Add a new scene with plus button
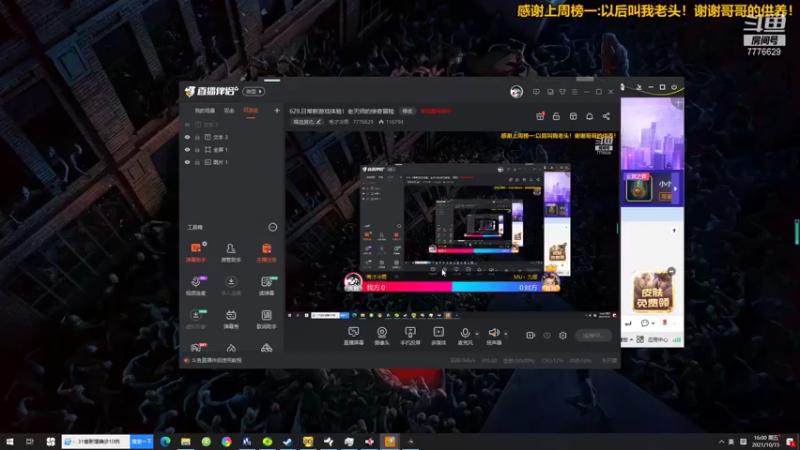The height and width of the screenshot is (450, 800). click(x=277, y=110)
